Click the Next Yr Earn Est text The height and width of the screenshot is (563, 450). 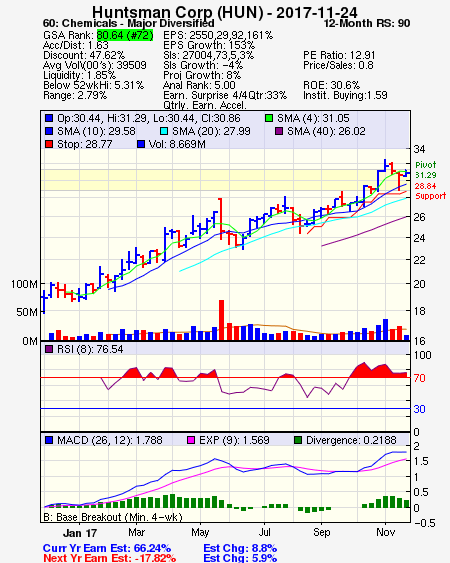click(x=110, y=558)
